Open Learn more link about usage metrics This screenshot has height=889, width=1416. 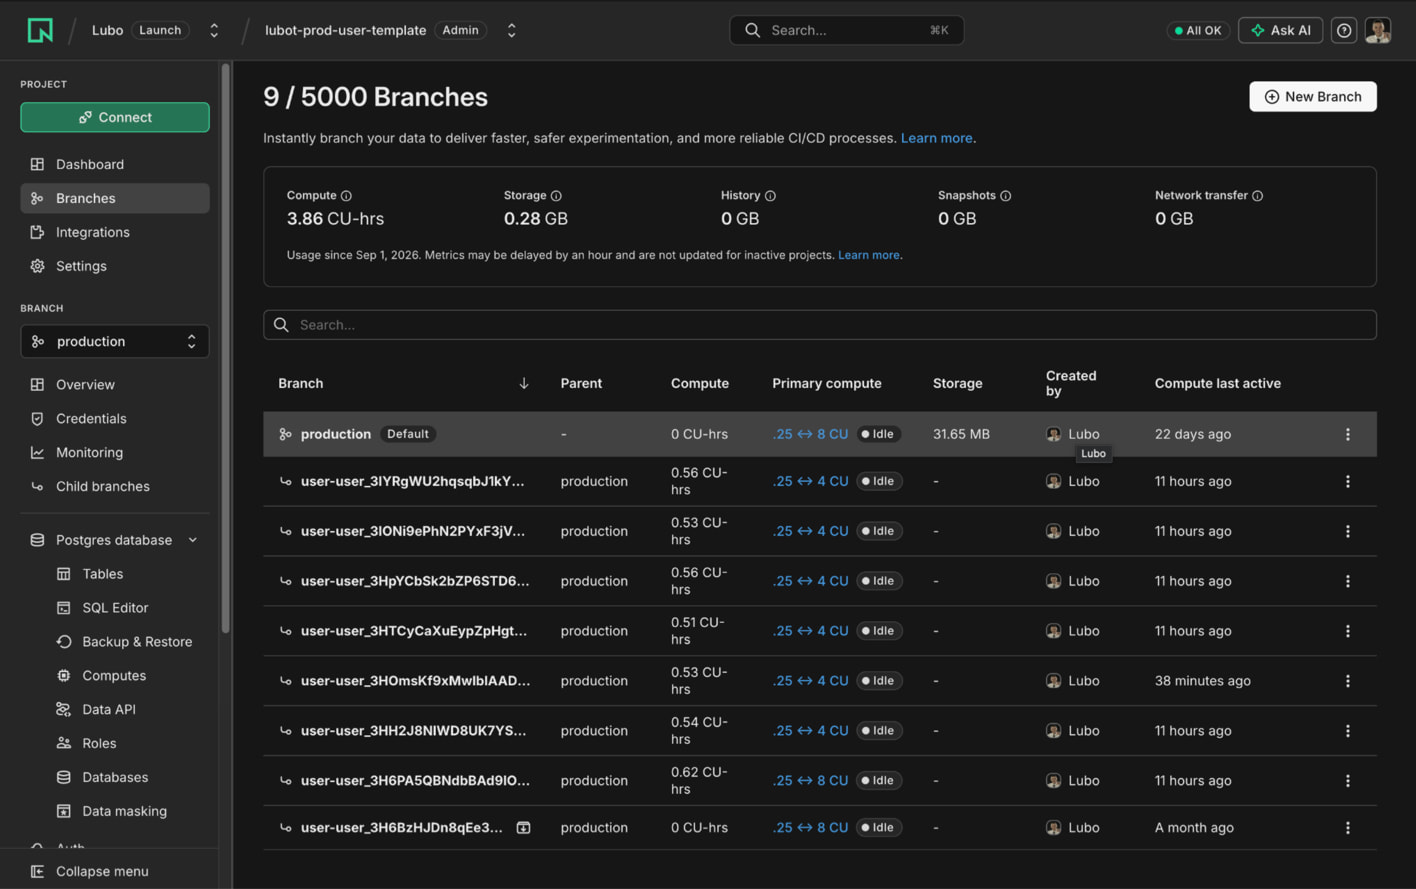tap(869, 255)
